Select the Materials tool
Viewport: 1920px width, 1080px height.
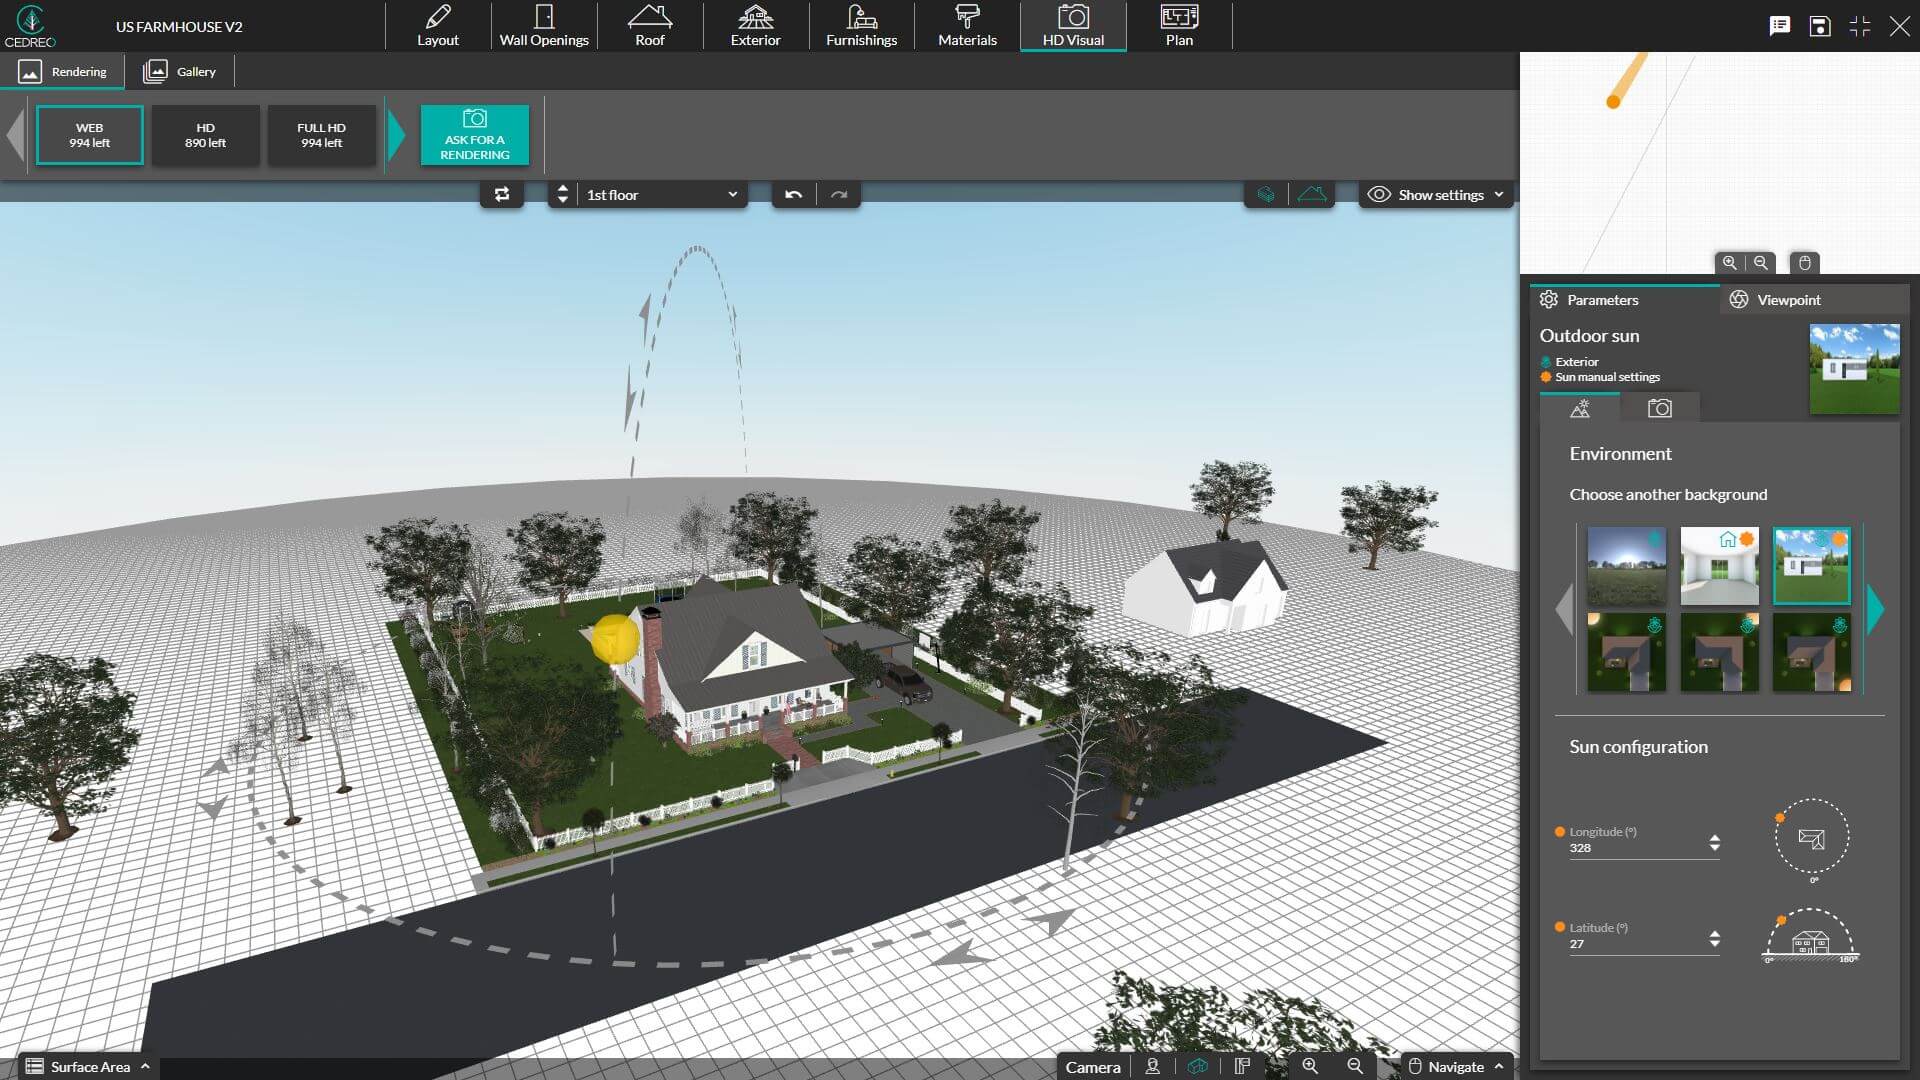pyautogui.click(x=968, y=25)
